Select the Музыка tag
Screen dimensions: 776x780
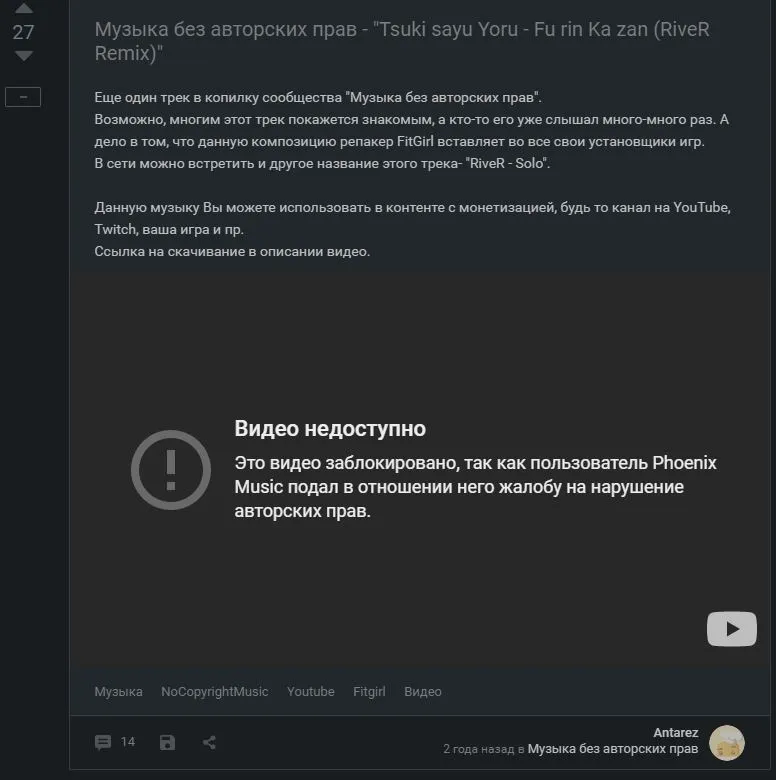[x=118, y=691]
